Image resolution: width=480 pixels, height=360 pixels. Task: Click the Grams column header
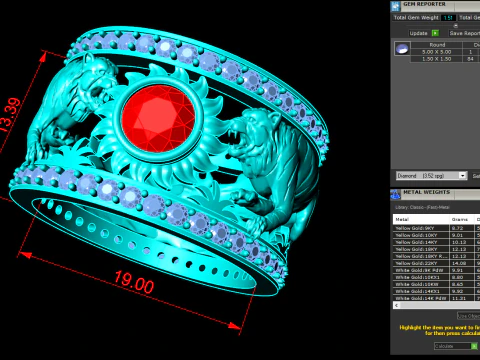pyautogui.click(x=462, y=219)
